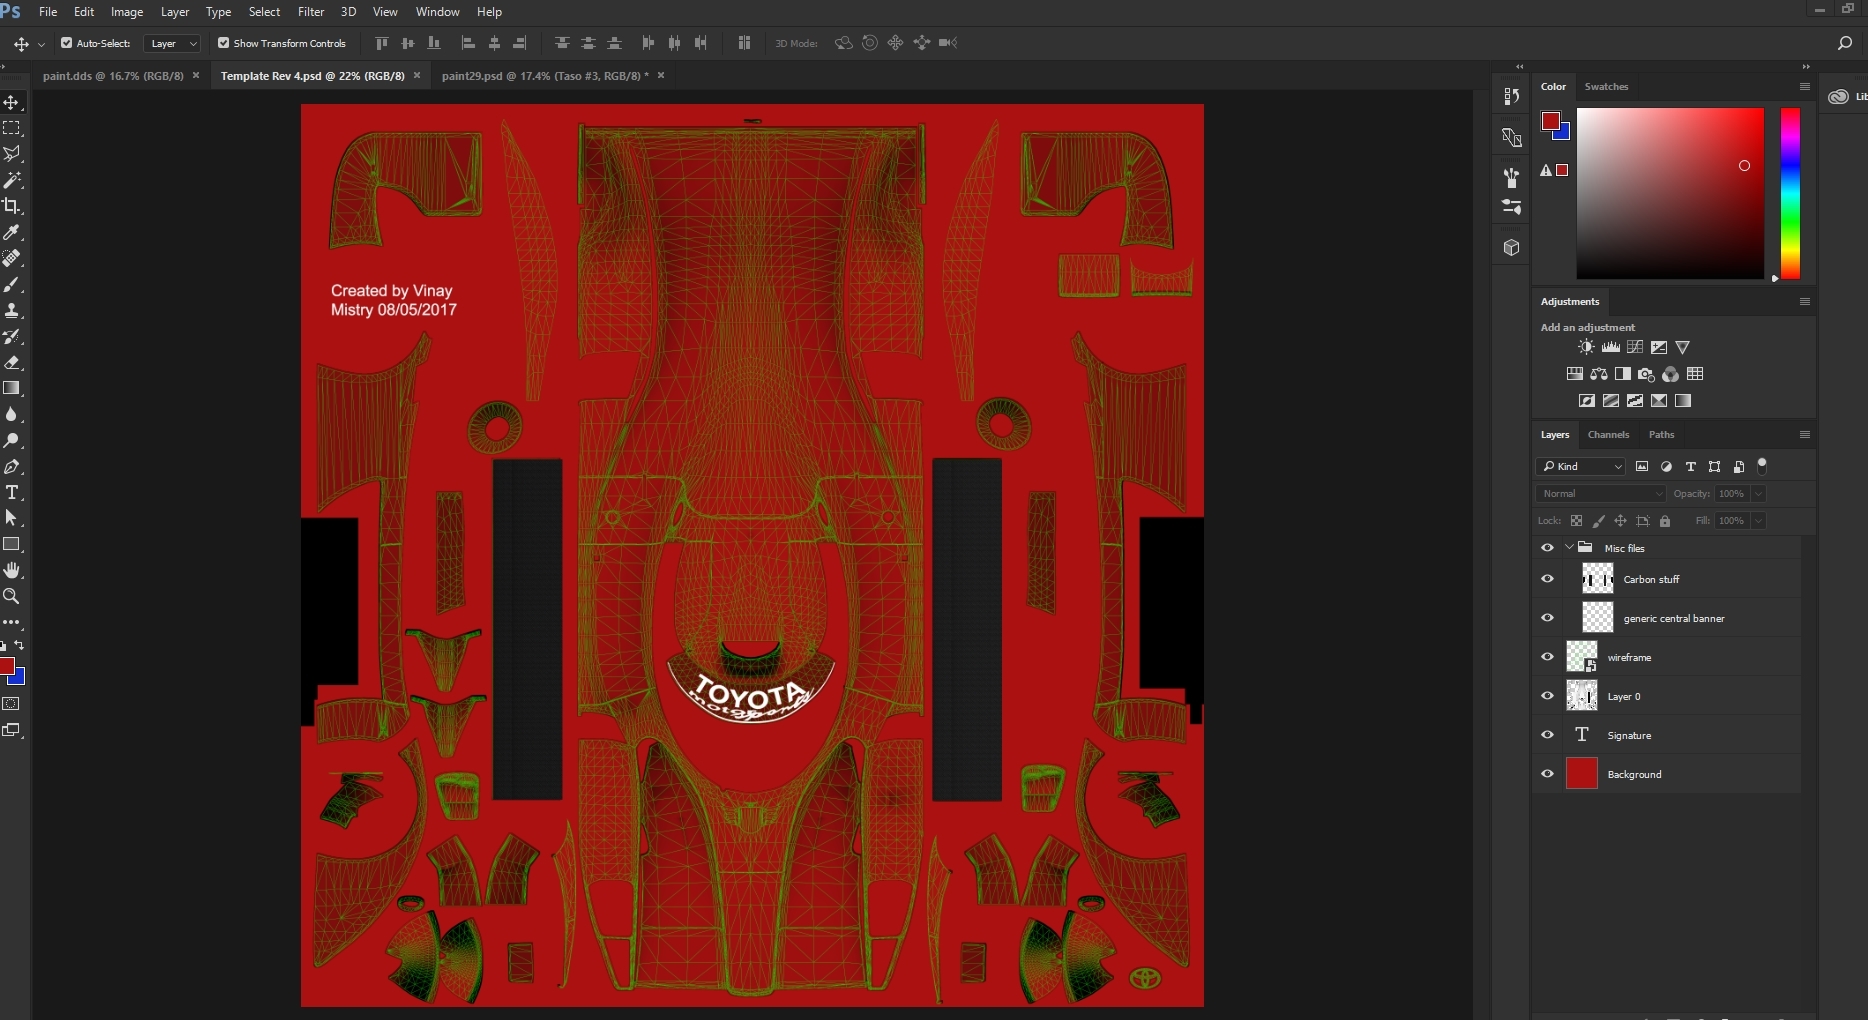1868x1020 pixels.
Task: Switch to the Swatches tab
Action: click(x=1606, y=86)
